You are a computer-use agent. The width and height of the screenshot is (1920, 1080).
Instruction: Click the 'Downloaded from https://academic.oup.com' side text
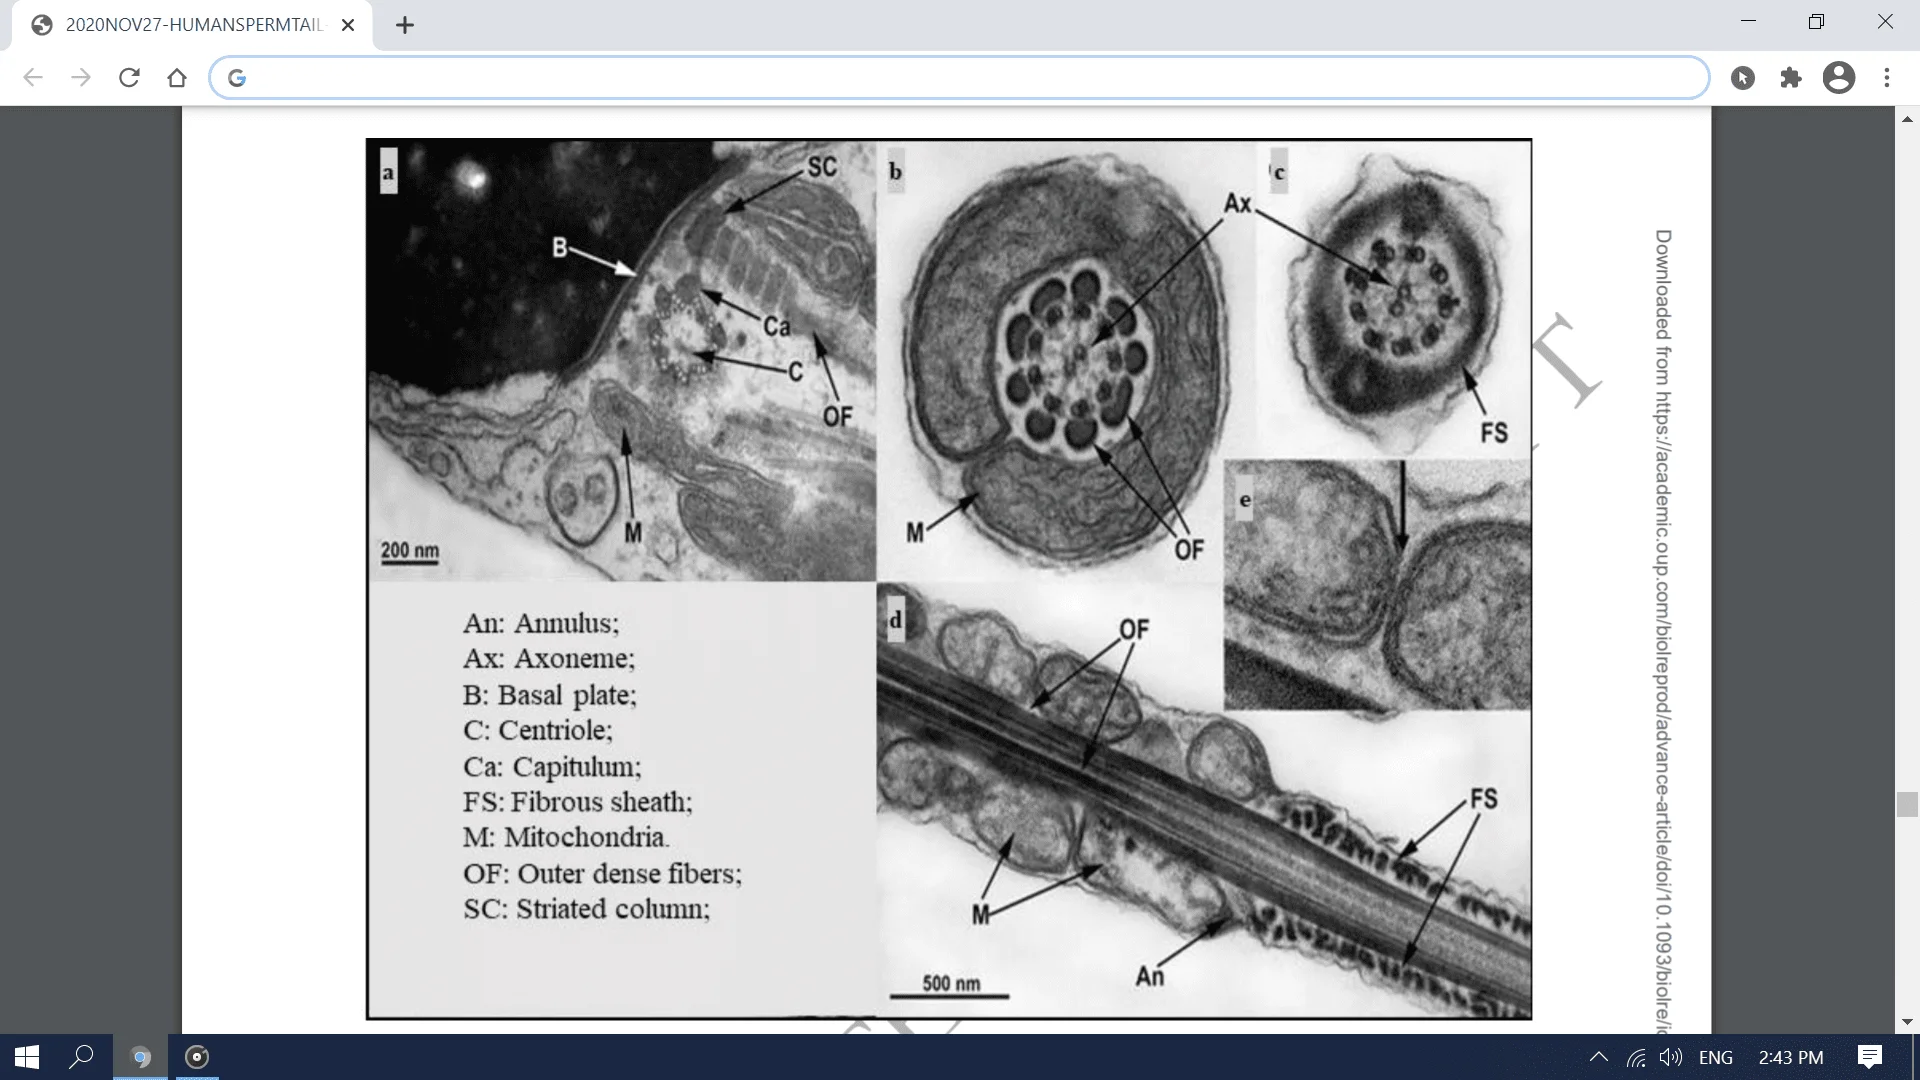click(x=1662, y=632)
